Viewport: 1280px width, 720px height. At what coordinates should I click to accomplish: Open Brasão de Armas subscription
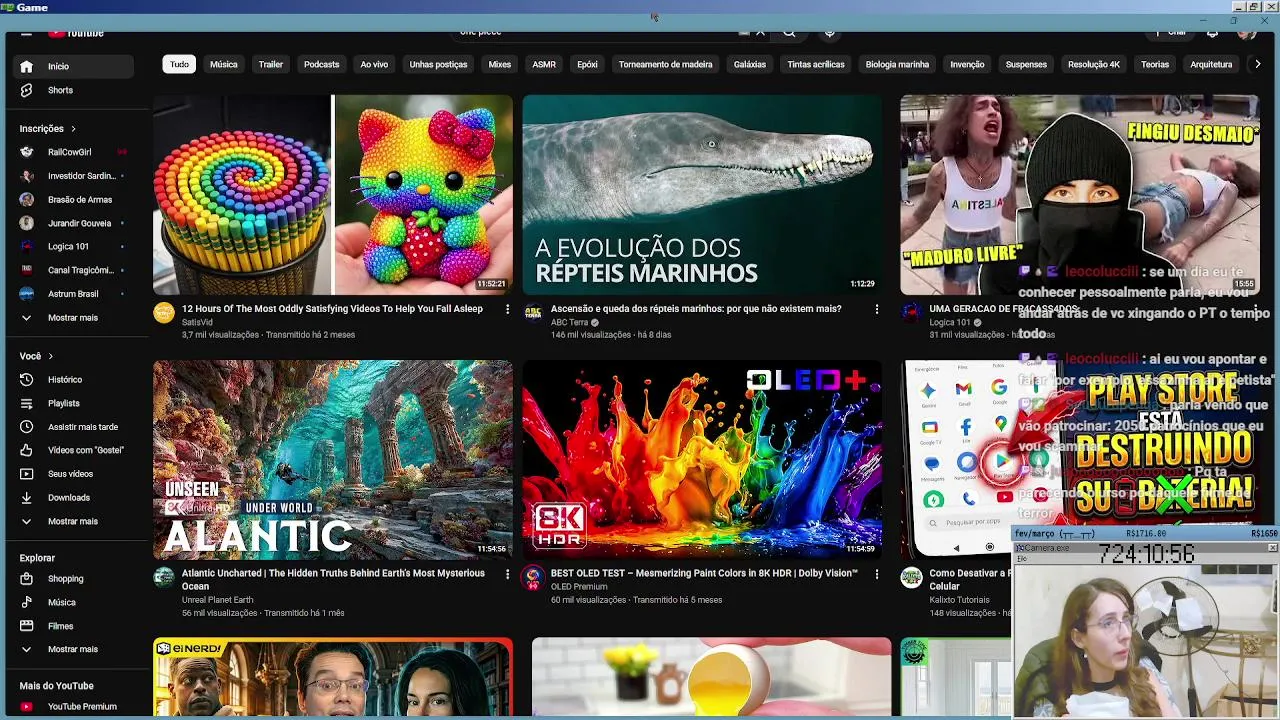[72, 199]
